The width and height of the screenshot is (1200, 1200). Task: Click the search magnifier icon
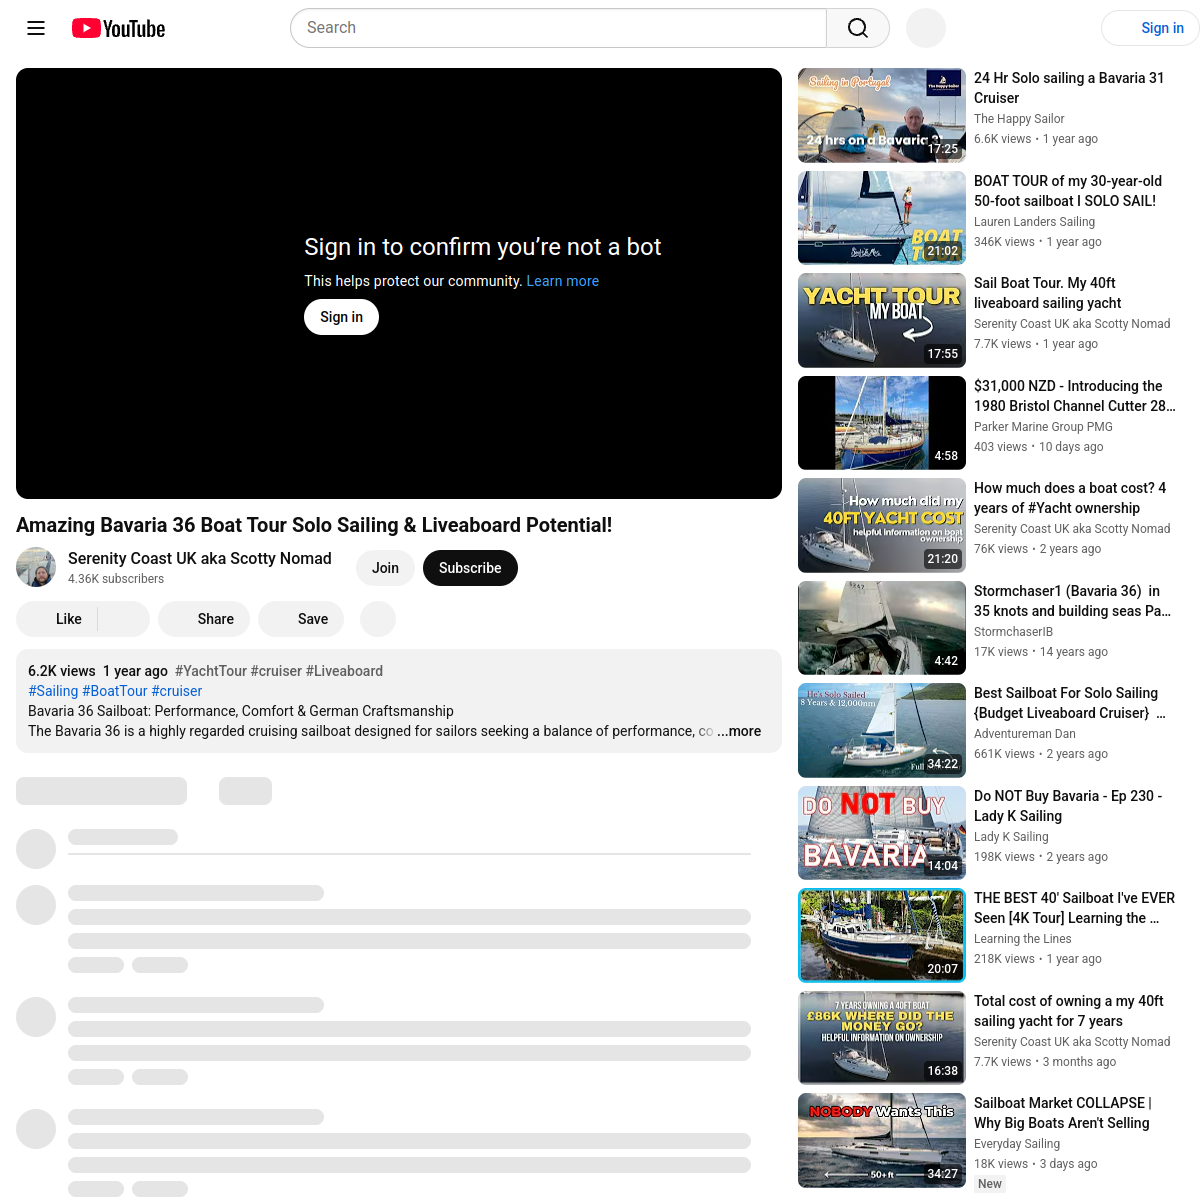click(857, 28)
